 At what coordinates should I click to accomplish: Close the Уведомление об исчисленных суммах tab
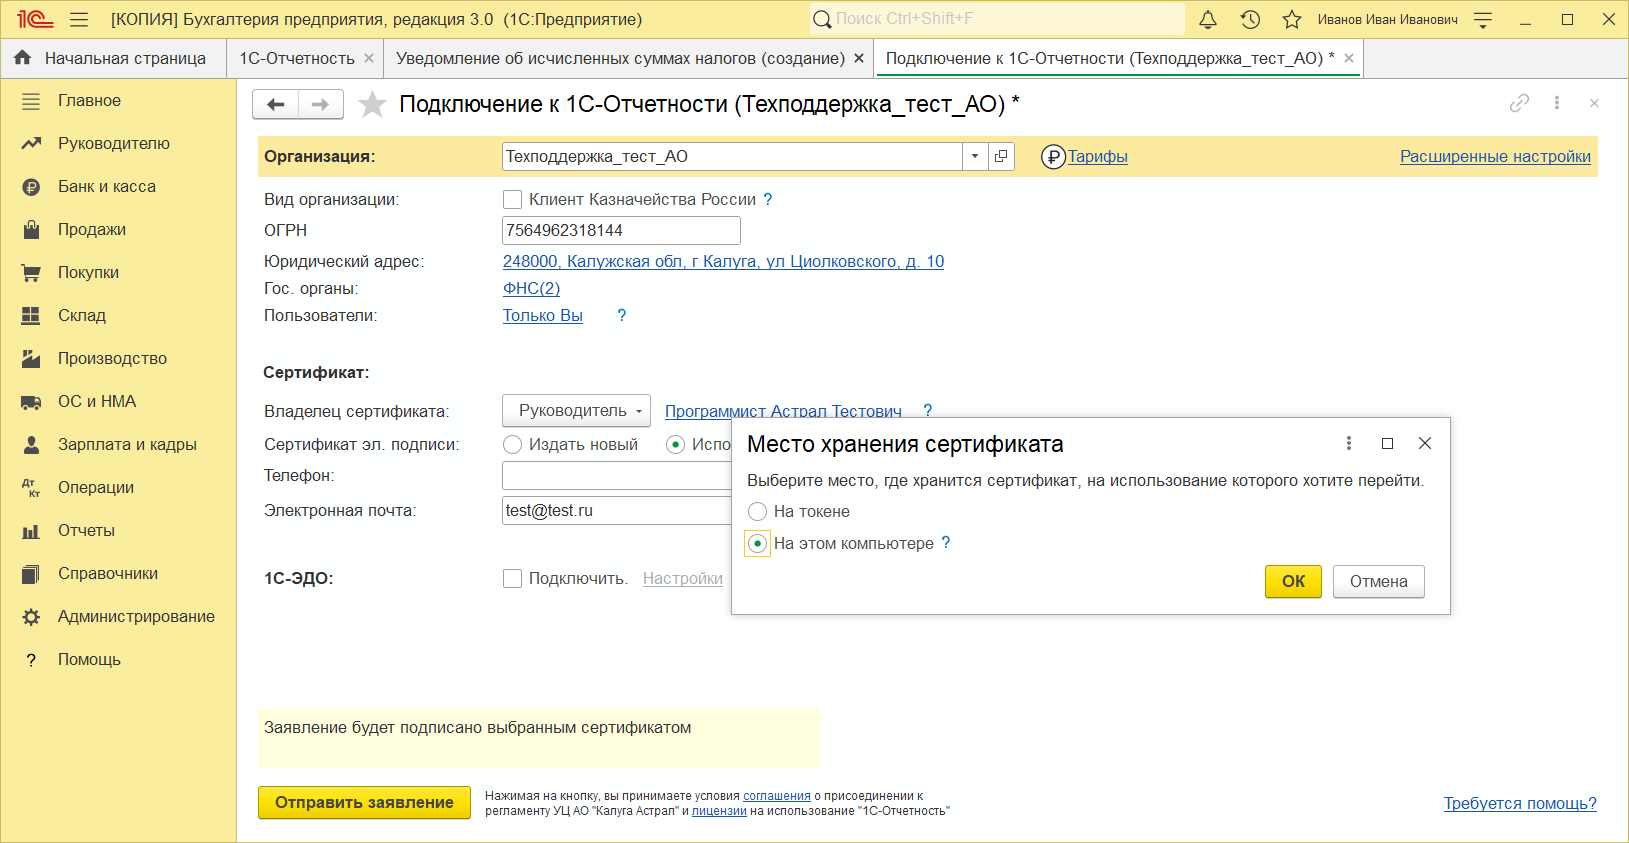859,58
